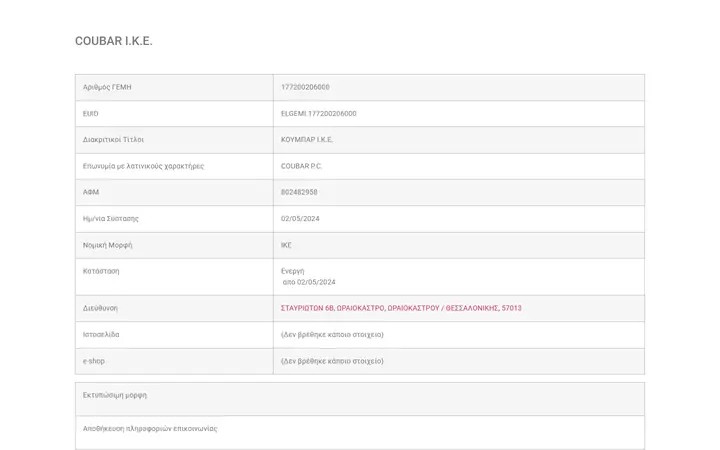Image resolution: width=720 pixels, height=450 pixels.
Task: Click the ΑΦΜ label cell
Action: pos(174,192)
